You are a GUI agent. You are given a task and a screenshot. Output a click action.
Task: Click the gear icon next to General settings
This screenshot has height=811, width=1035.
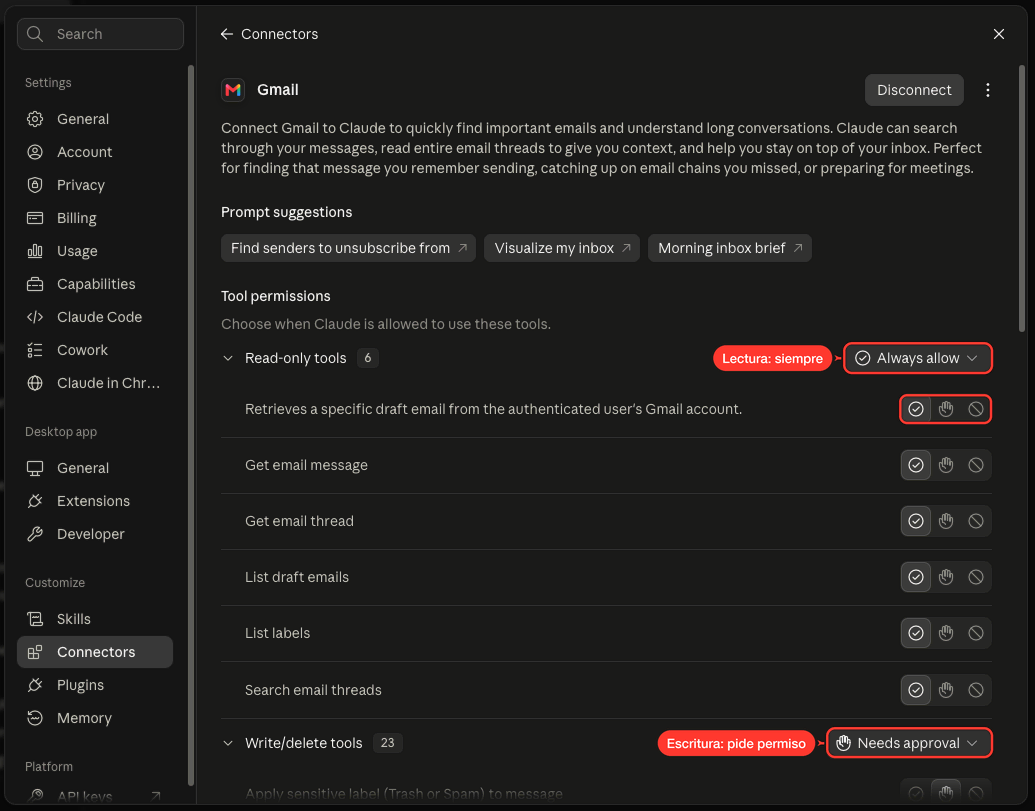(x=35, y=119)
